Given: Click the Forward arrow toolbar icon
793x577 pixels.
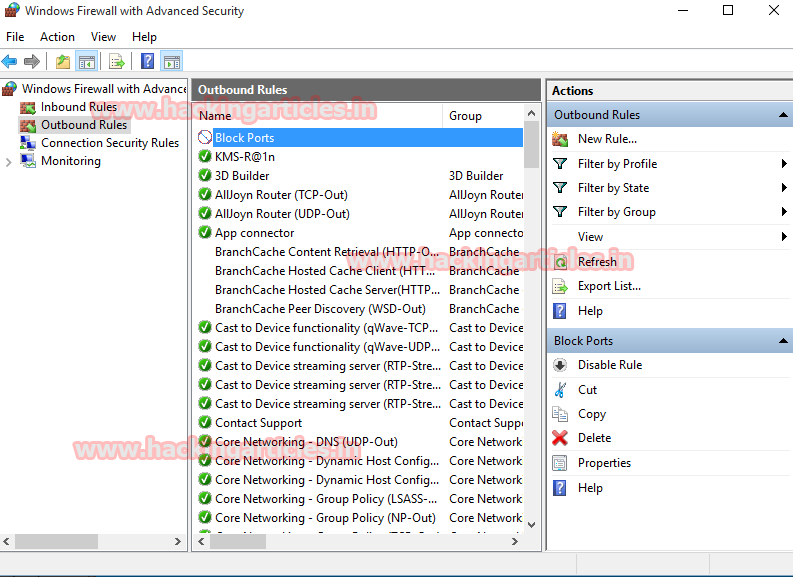Looking at the screenshot, I should (x=31, y=62).
